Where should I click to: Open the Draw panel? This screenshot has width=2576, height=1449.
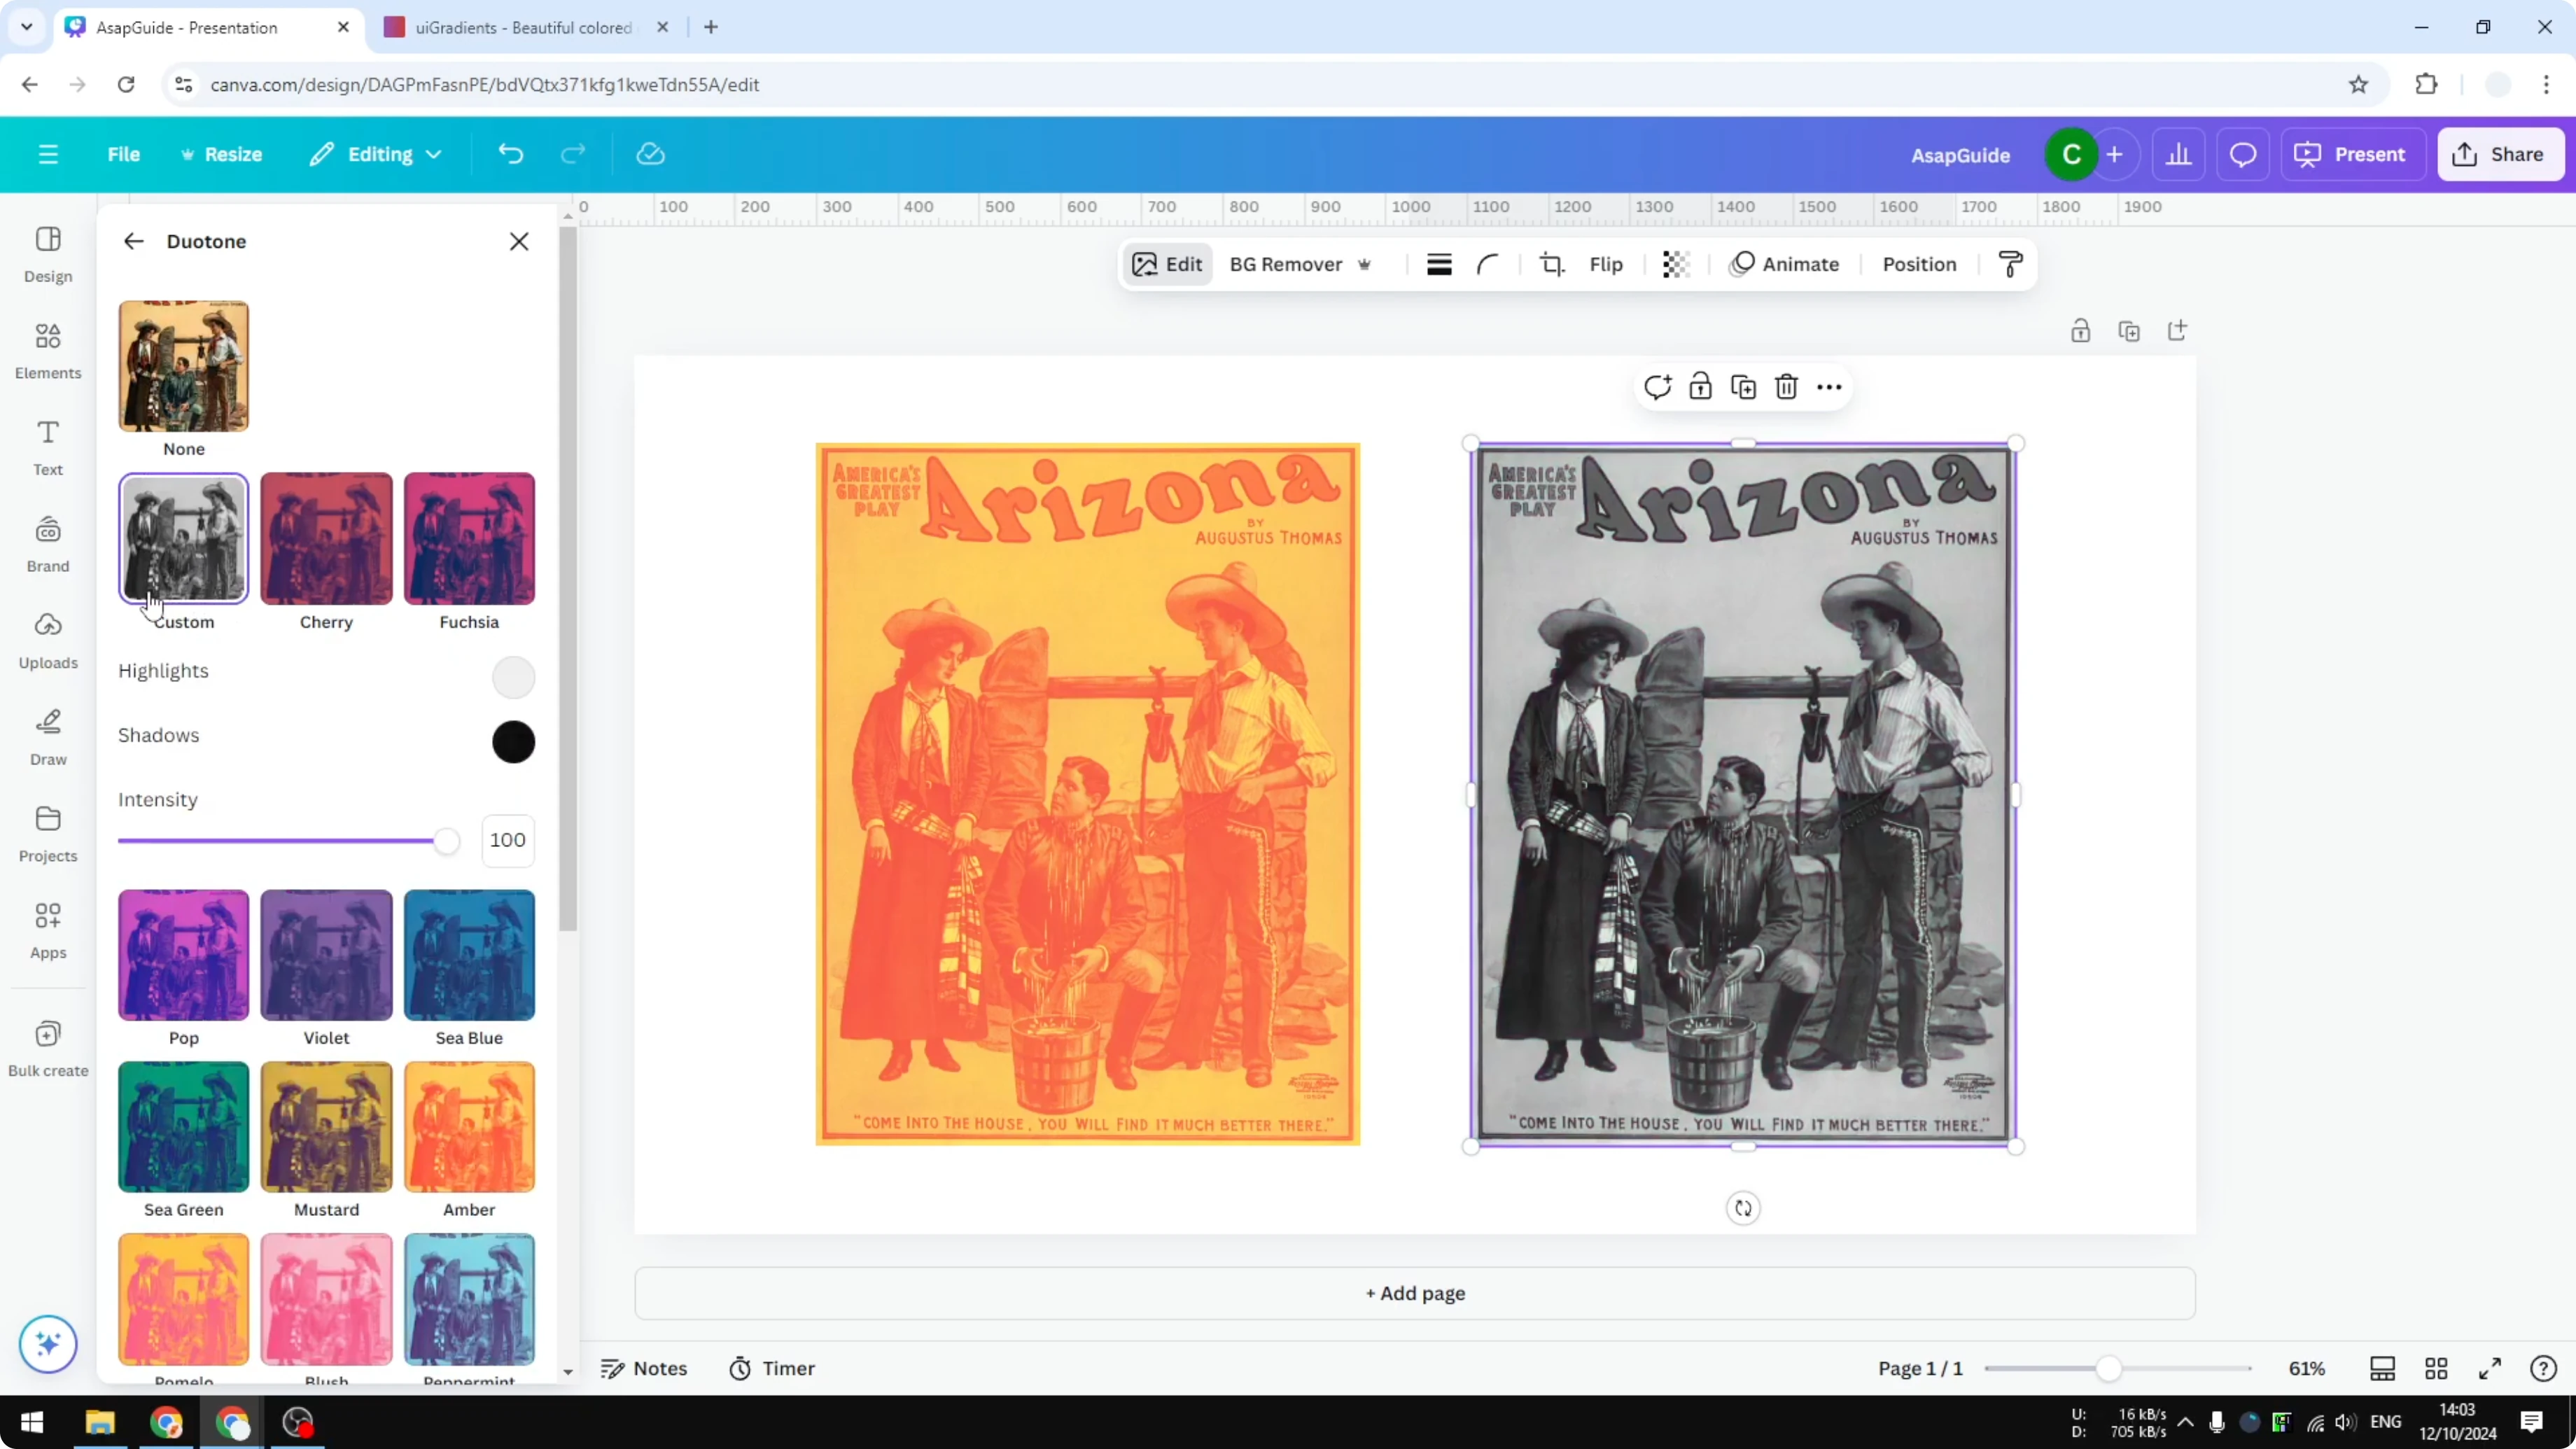[x=47, y=736]
